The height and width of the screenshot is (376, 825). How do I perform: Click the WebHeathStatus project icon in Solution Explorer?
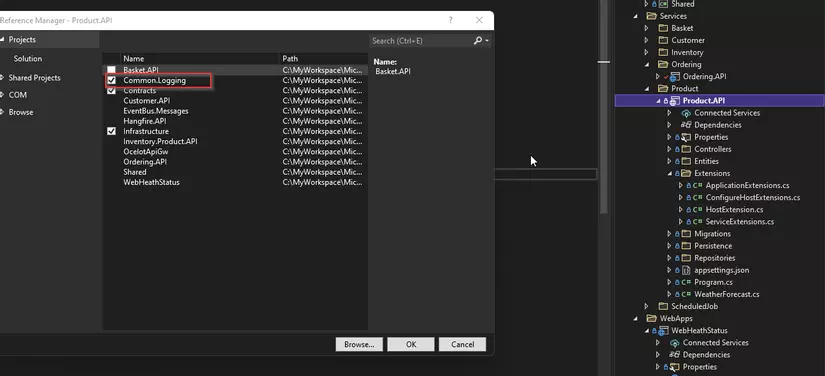click(x=663, y=331)
